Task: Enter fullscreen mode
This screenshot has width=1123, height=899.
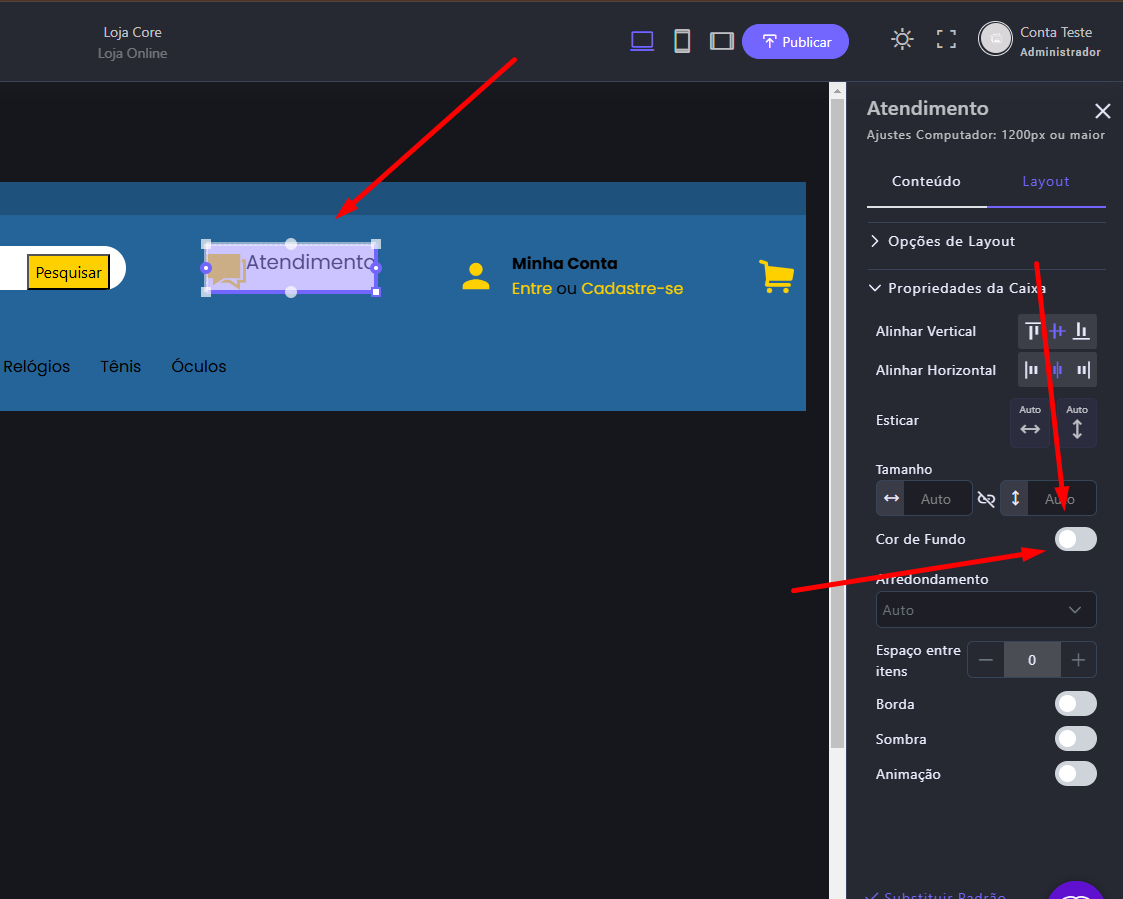Action: coord(946,39)
